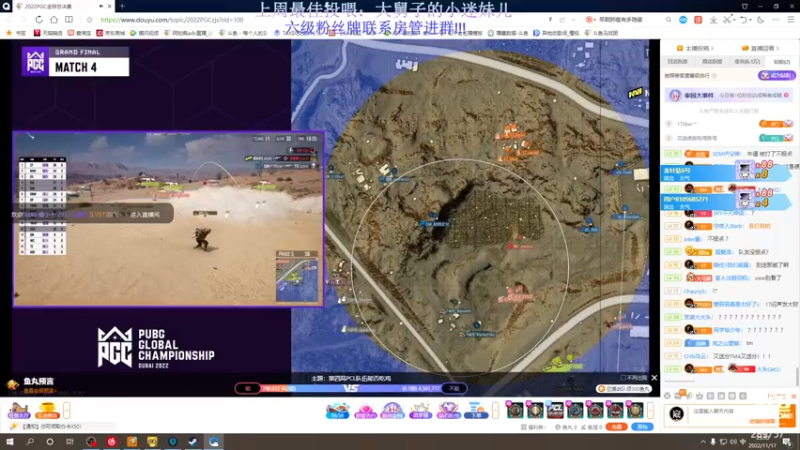Click the chat avatar badge icon
Viewport: 800px width, 450px height.
coord(677,414)
